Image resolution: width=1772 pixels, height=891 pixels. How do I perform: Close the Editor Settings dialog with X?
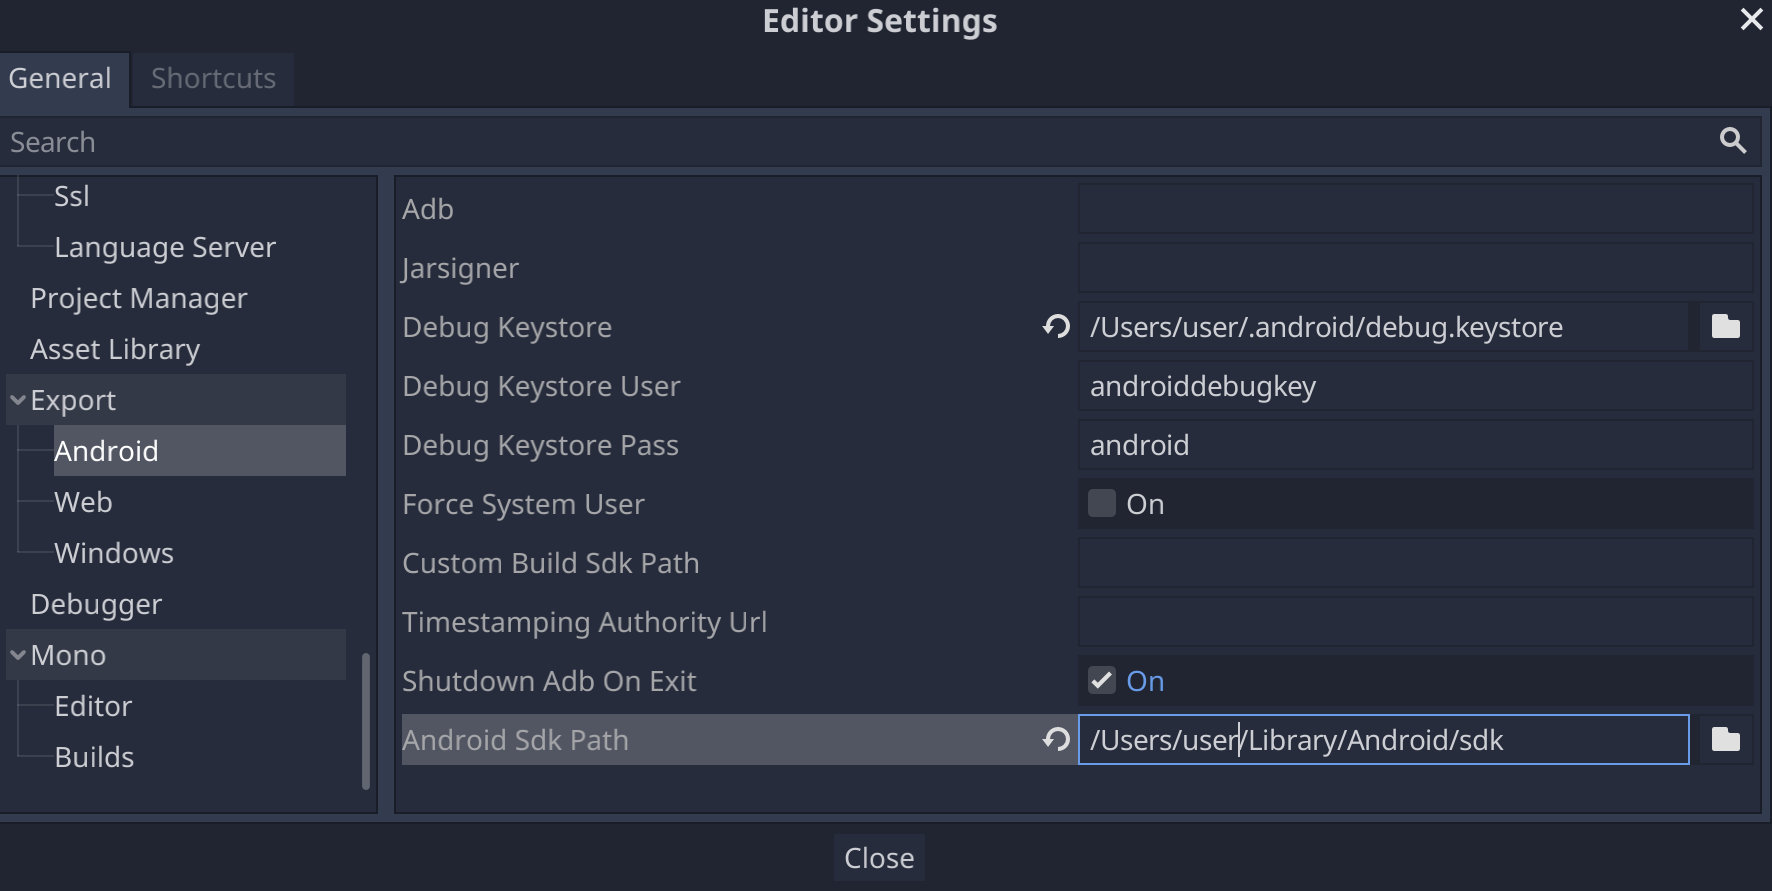click(x=1751, y=20)
